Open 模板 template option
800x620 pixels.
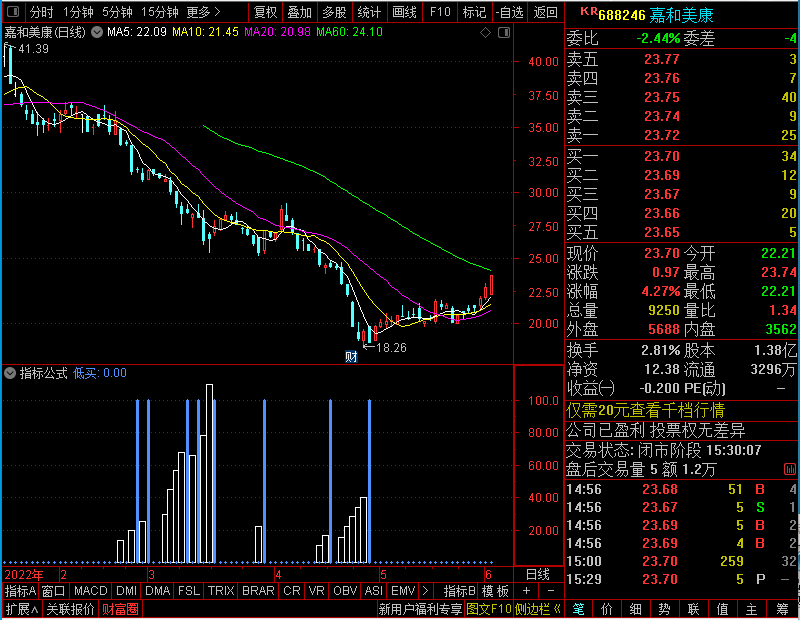coord(495,591)
